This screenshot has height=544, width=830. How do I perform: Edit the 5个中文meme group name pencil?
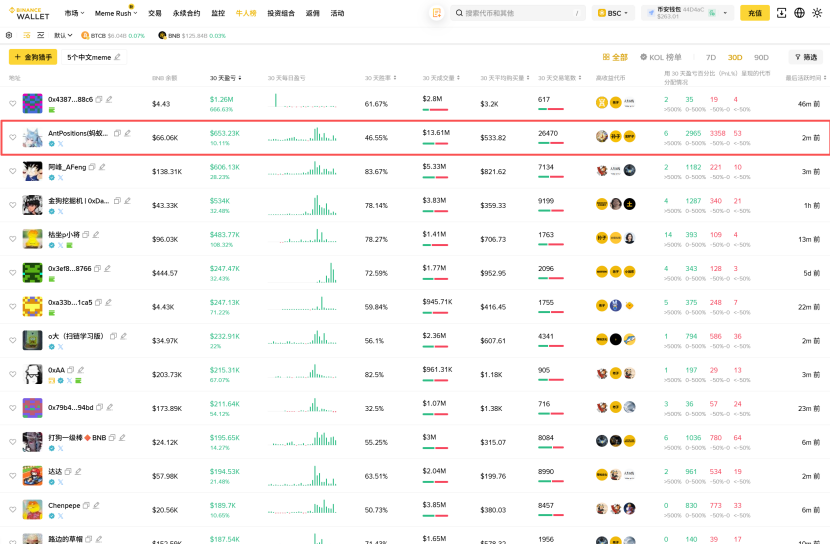pyautogui.click(x=118, y=57)
